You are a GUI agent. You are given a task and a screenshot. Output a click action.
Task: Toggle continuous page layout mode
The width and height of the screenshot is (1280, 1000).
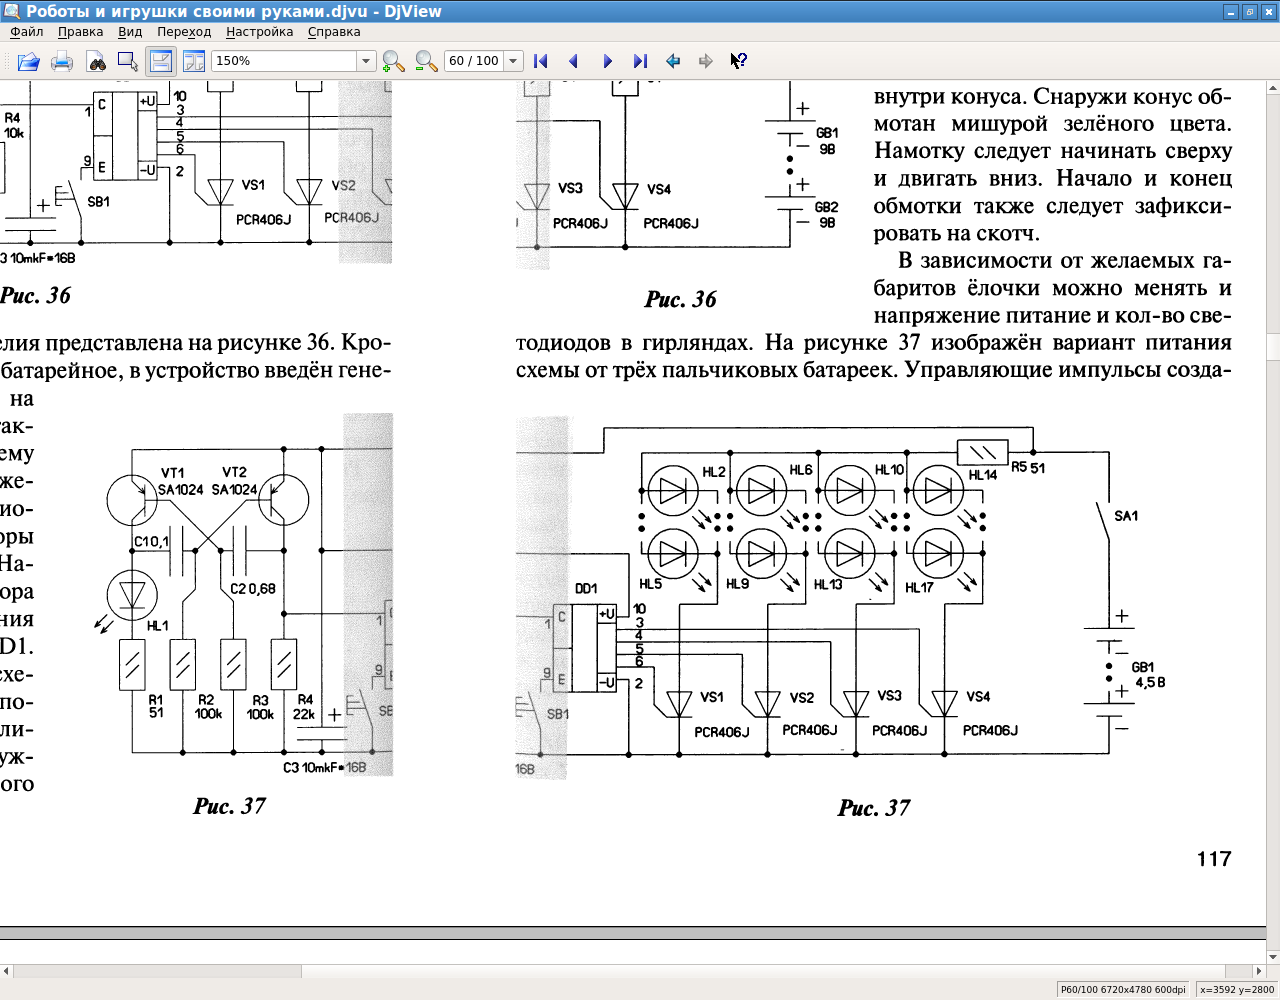161,61
